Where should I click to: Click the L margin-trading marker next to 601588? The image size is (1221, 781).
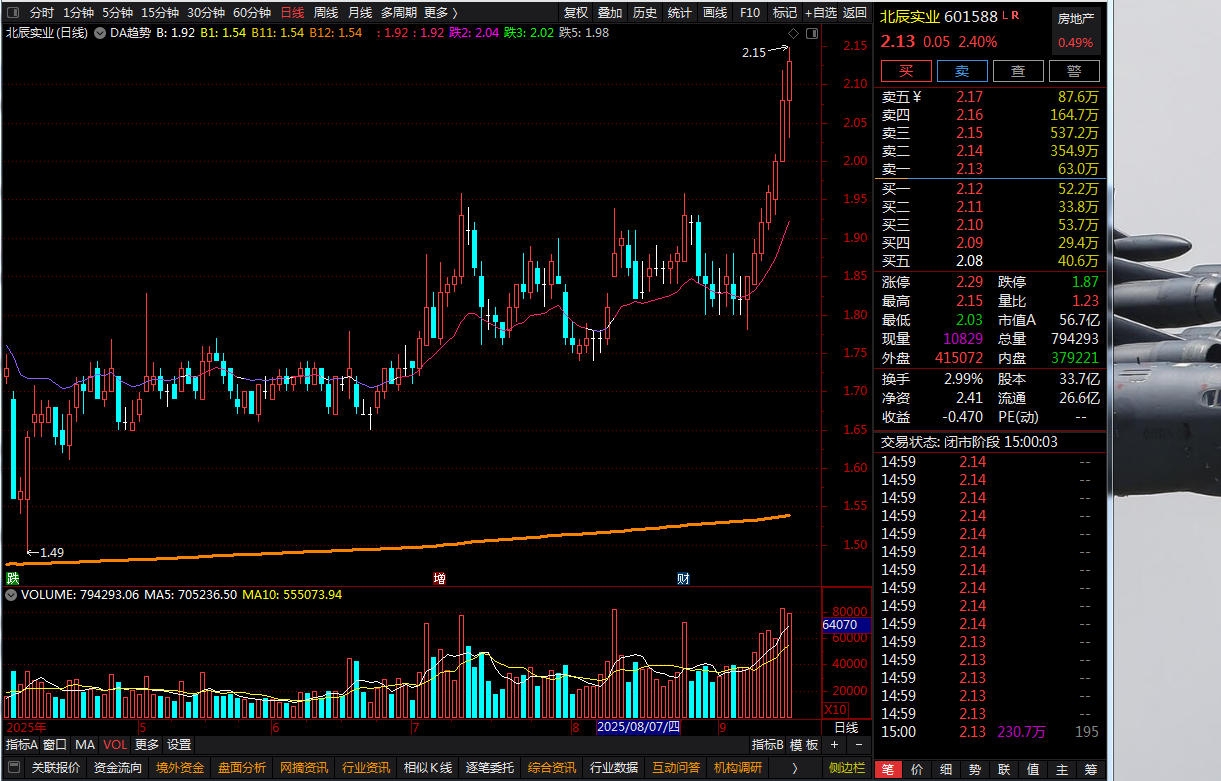tap(1005, 15)
